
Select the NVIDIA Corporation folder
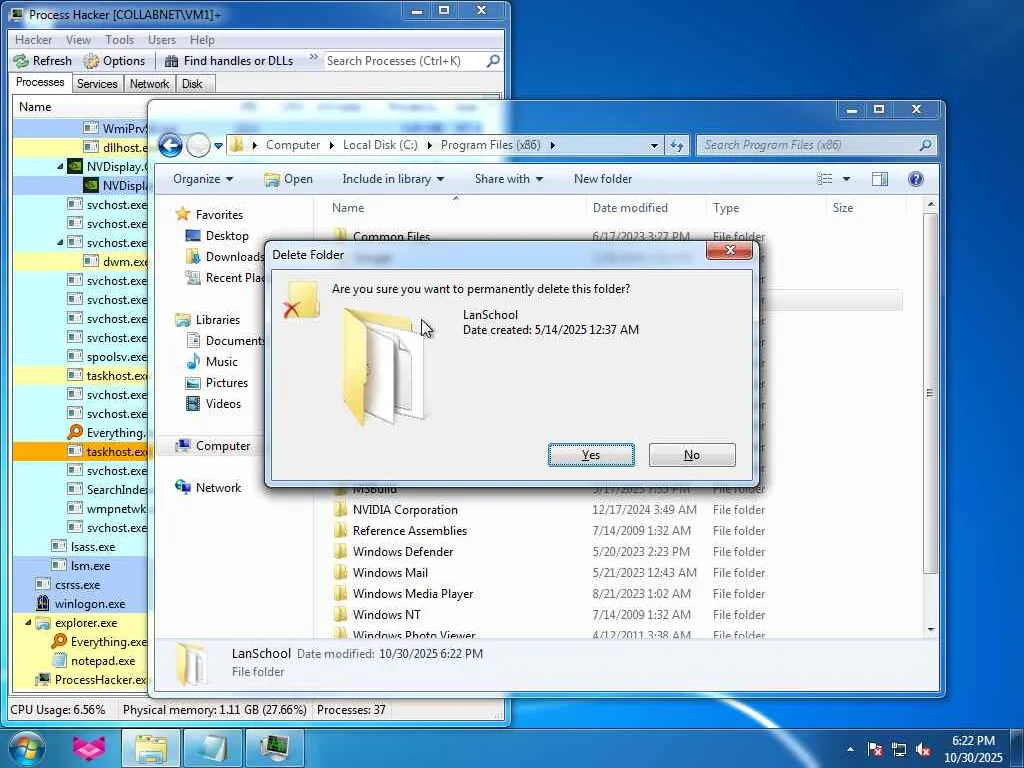405,510
